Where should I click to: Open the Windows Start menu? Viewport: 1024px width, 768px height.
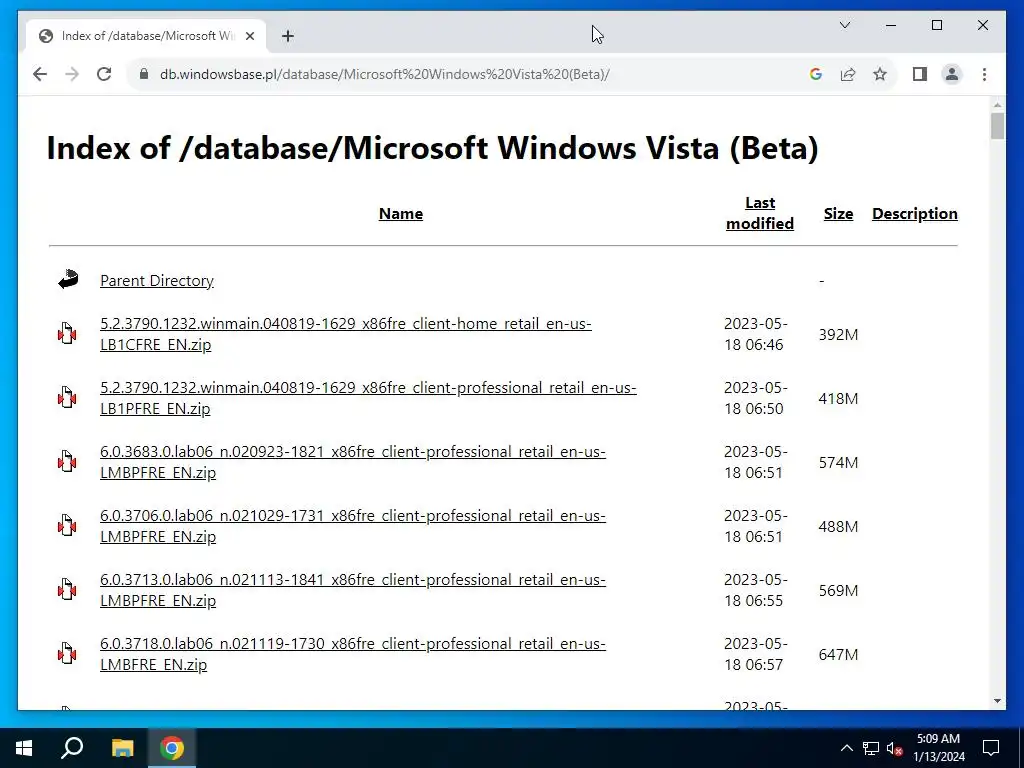pos(24,748)
